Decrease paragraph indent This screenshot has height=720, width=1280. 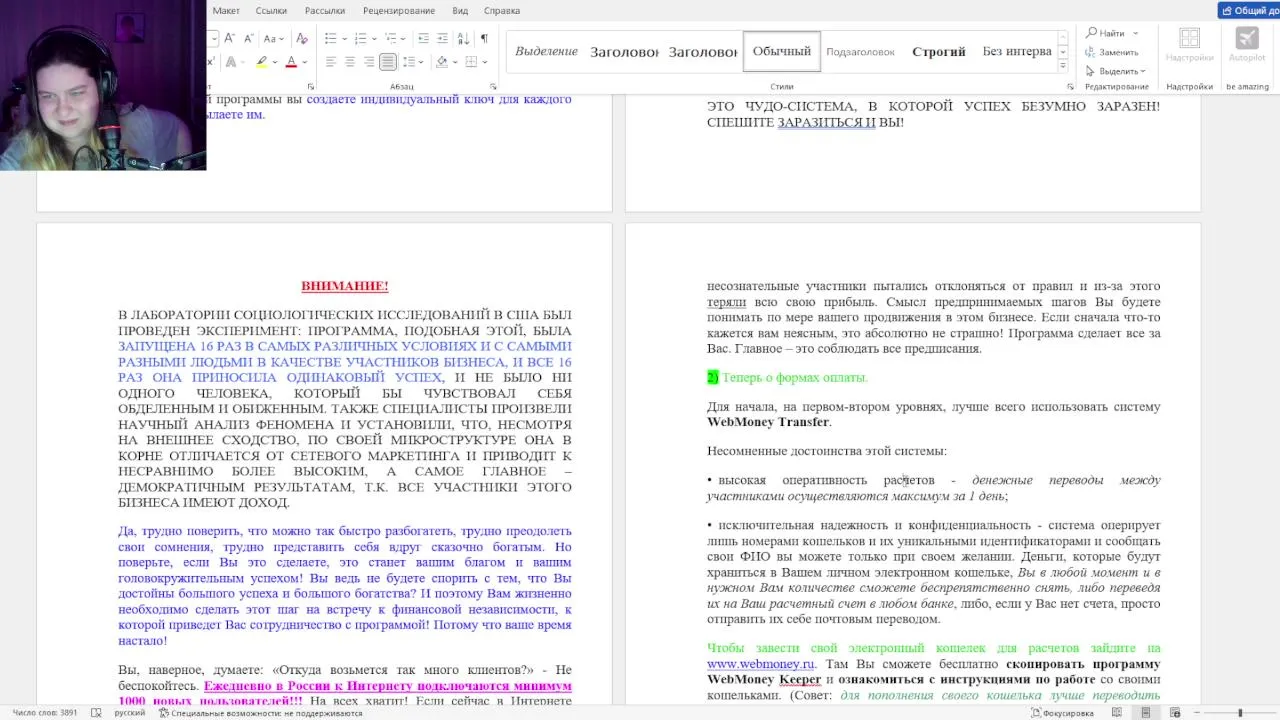(423, 38)
